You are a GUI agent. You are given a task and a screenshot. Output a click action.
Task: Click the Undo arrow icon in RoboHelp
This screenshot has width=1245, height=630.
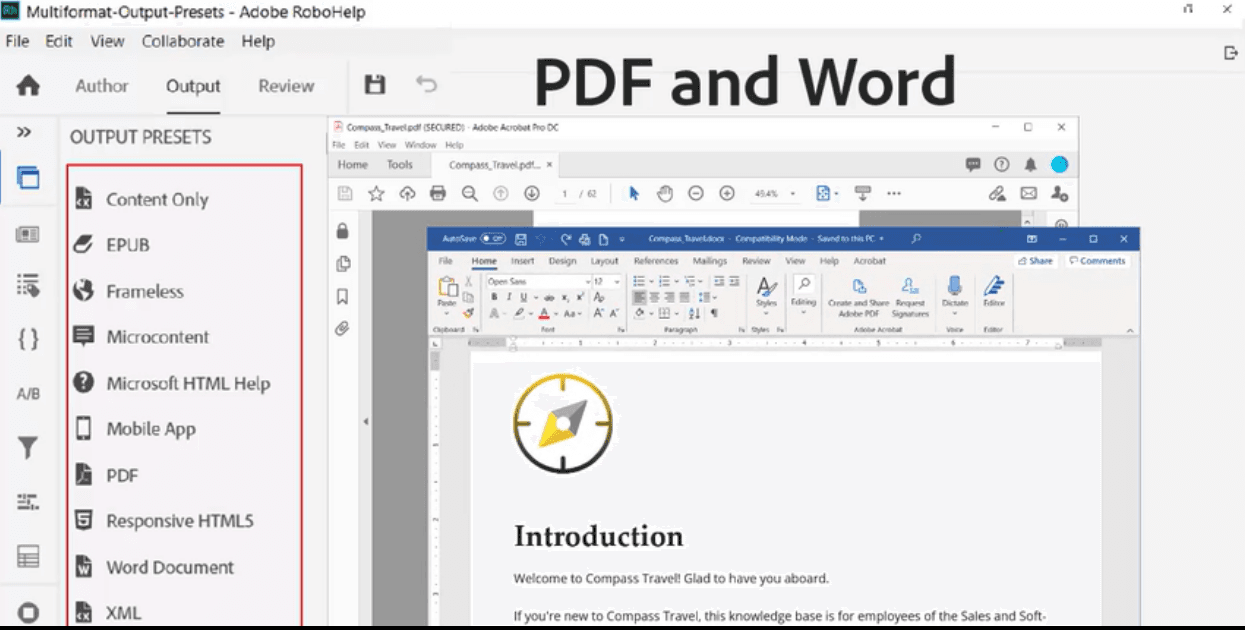coord(427,85)
